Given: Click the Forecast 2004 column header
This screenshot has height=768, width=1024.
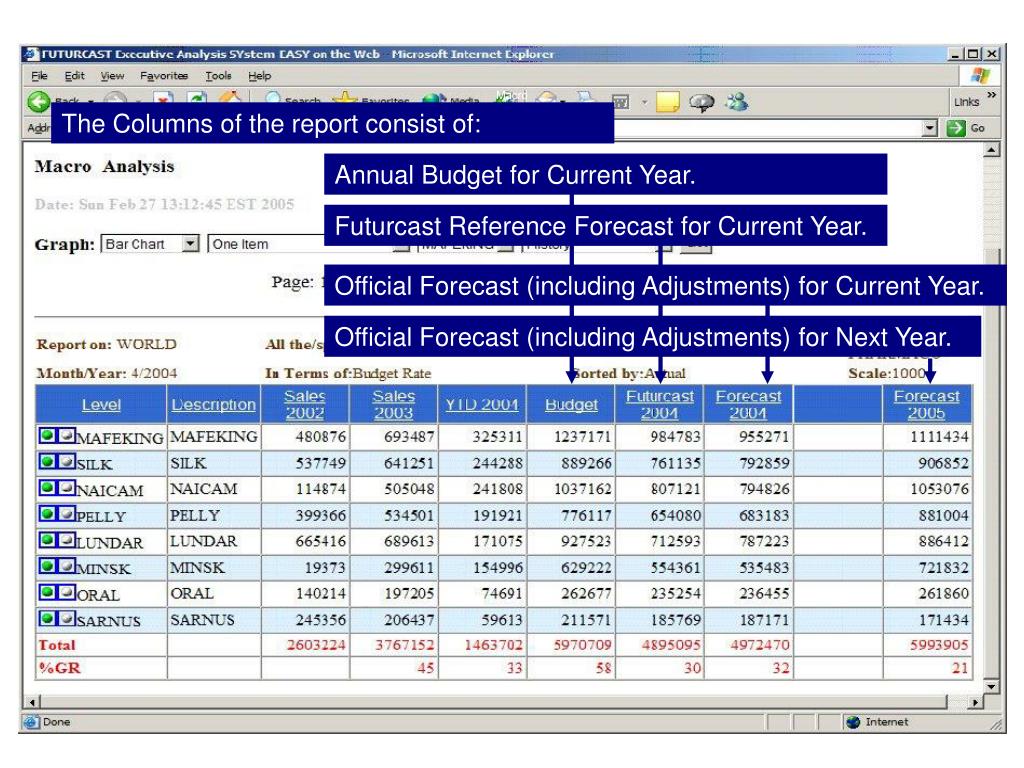Looking at the screenshot, I should 748,404.
